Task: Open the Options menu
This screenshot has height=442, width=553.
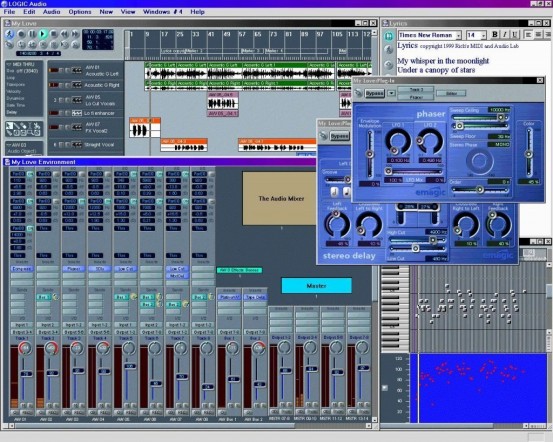Action: point(80,12)
